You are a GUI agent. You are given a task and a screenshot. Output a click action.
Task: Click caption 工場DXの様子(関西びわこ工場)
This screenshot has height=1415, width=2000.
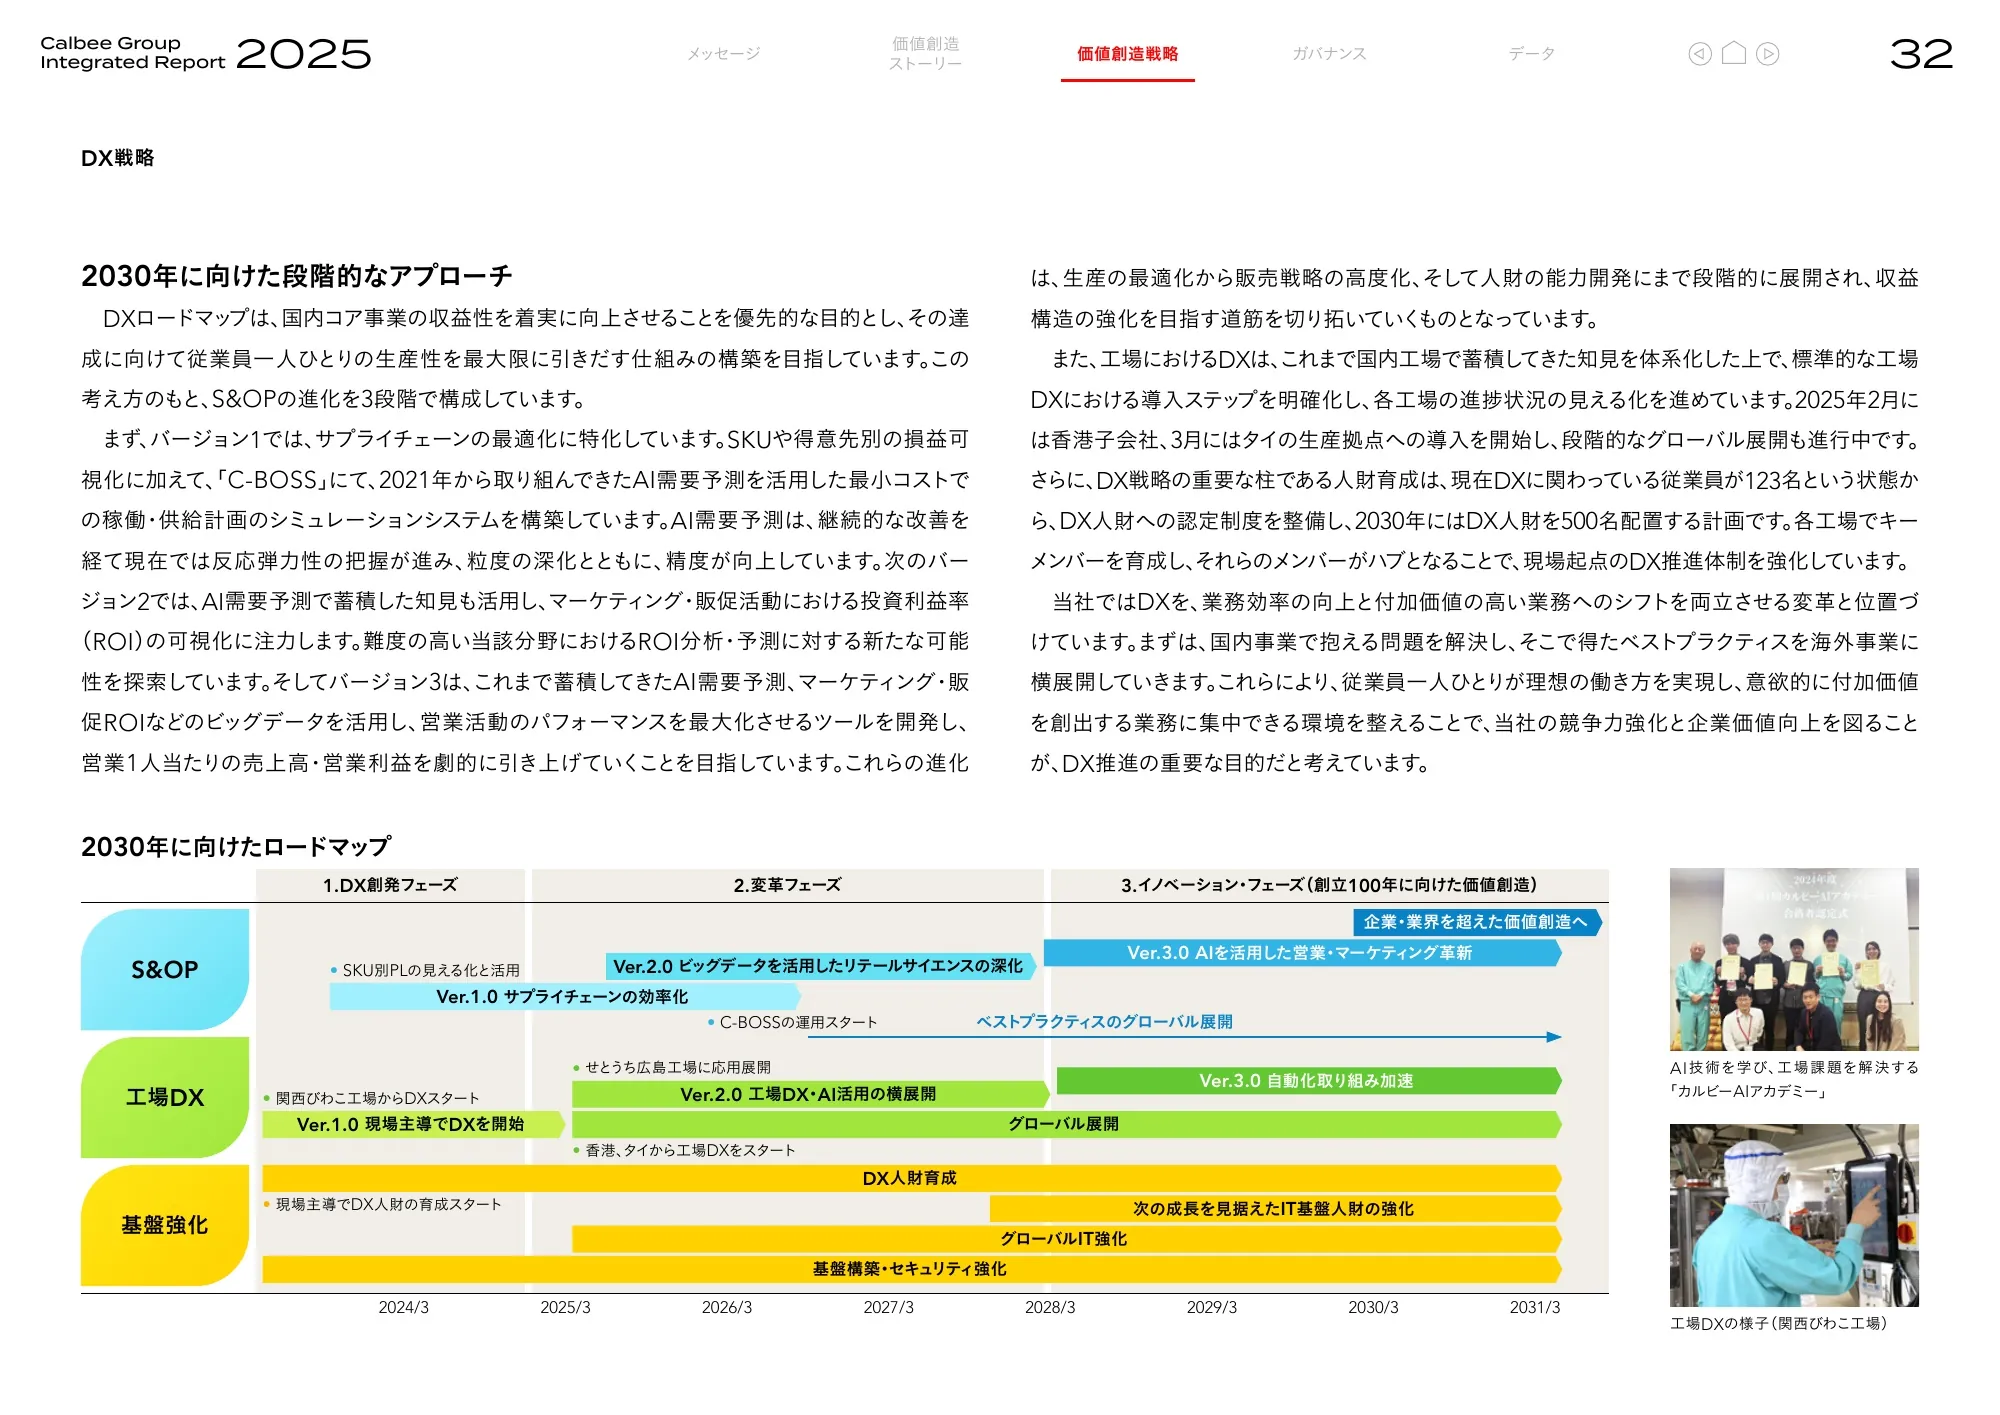(x=1779, y=1323)
